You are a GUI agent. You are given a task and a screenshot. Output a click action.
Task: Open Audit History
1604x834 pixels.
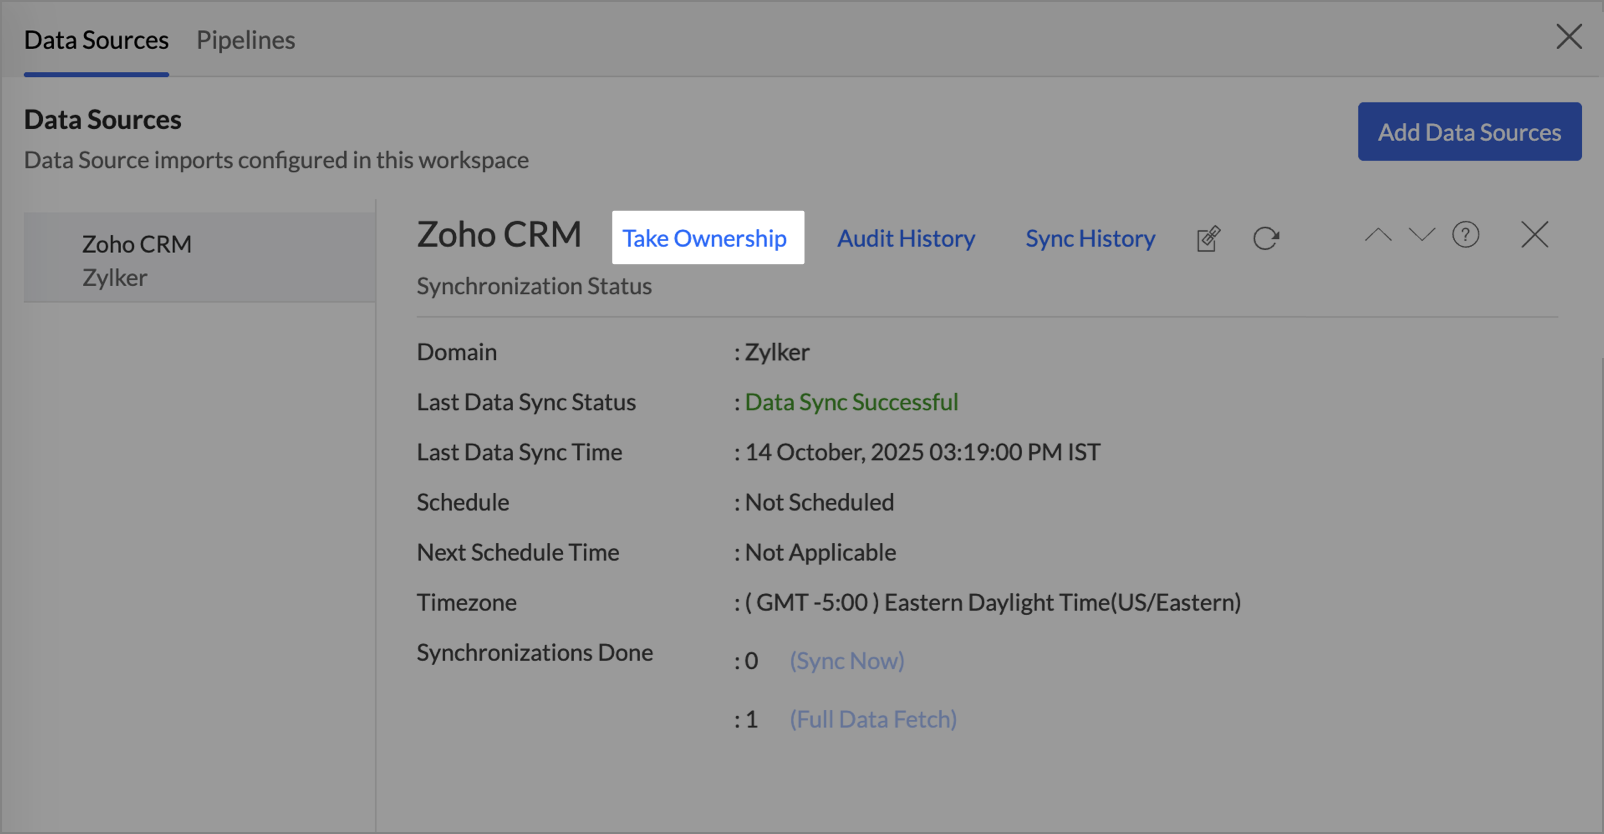tap(906, 239)
